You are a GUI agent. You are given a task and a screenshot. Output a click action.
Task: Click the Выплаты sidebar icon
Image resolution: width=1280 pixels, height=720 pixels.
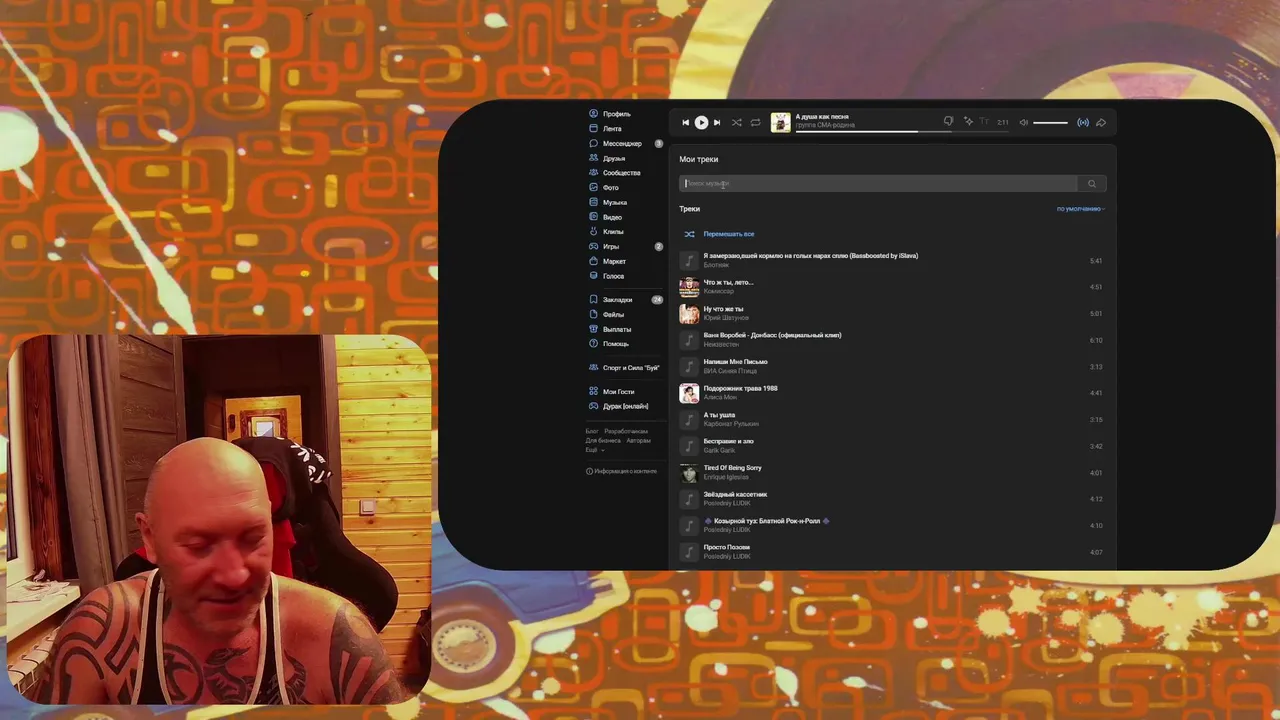pyautogui.click(x=593, y=329)
